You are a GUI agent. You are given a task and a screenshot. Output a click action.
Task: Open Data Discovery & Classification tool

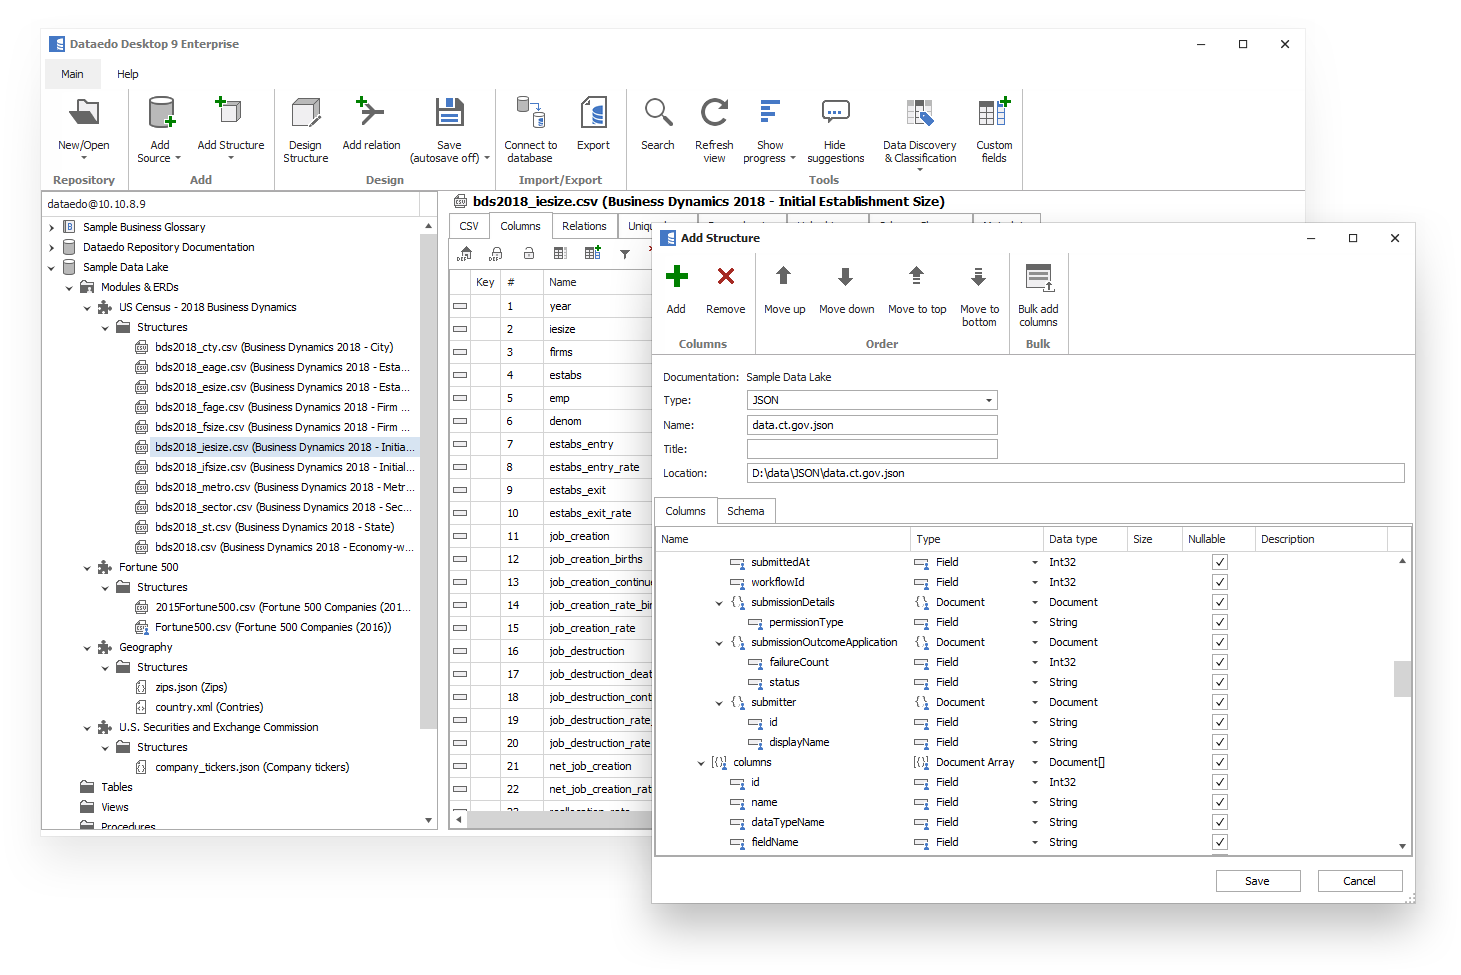(919, 113)
